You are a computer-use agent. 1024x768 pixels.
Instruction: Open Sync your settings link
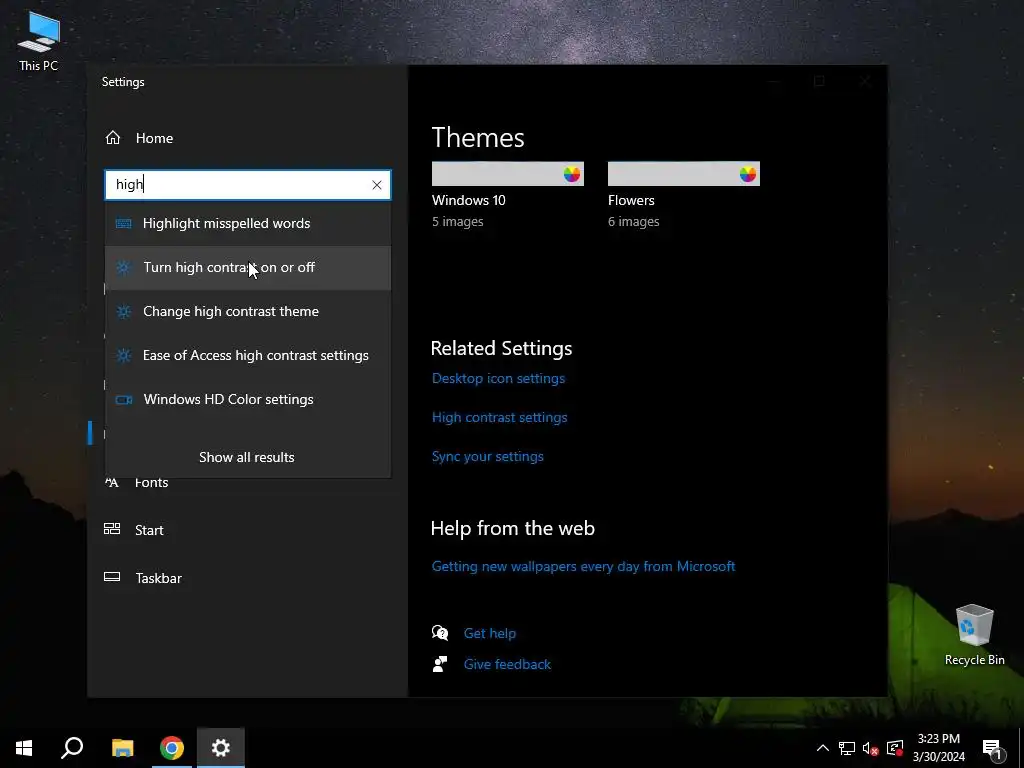point(488,456)
